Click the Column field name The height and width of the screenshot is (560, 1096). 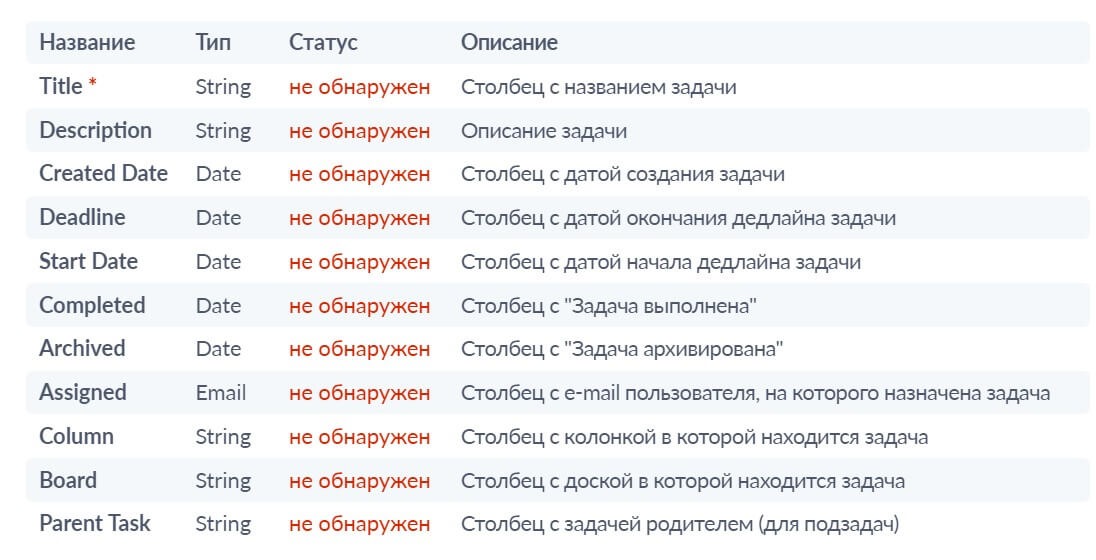coord(76,436)
